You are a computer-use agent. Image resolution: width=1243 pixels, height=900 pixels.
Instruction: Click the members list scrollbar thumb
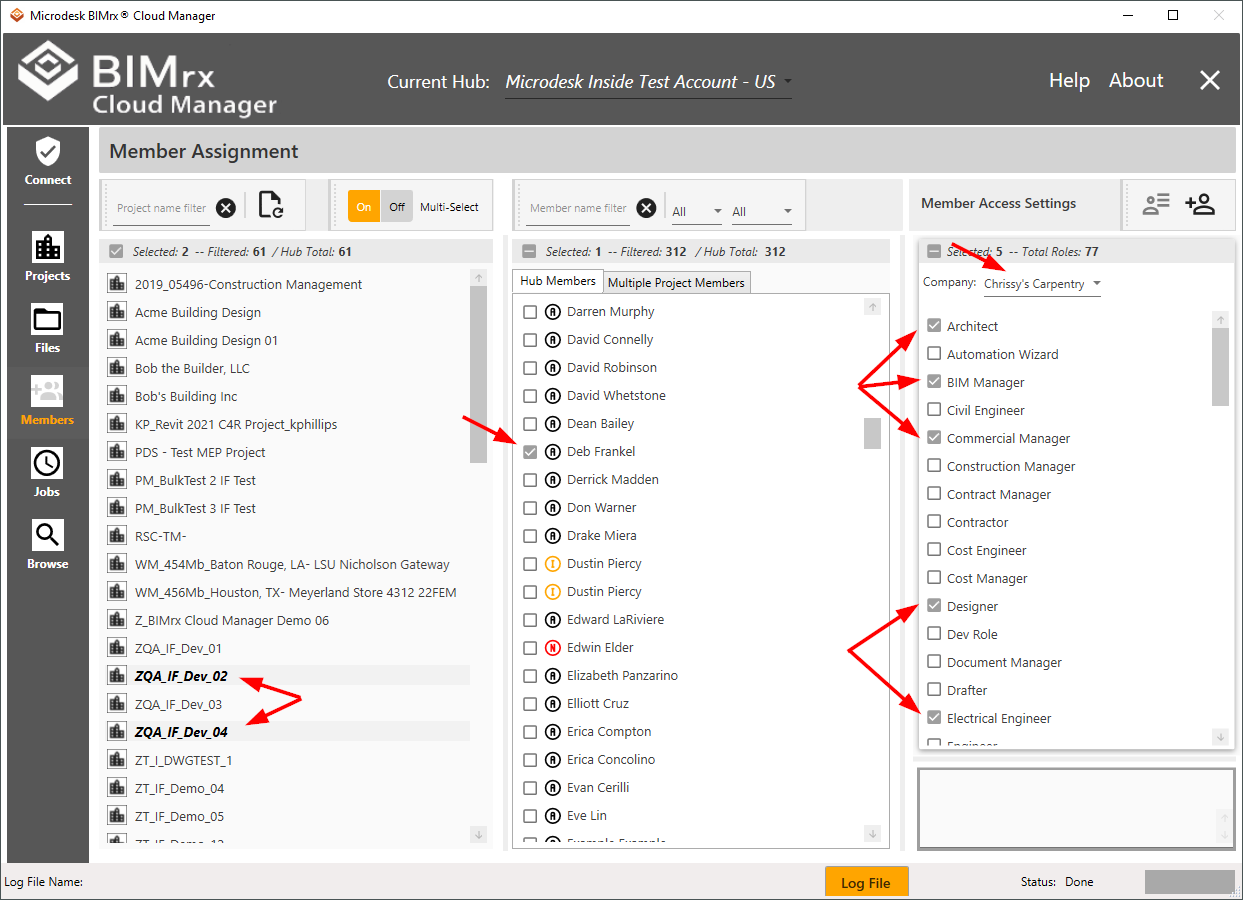(872, 433)
